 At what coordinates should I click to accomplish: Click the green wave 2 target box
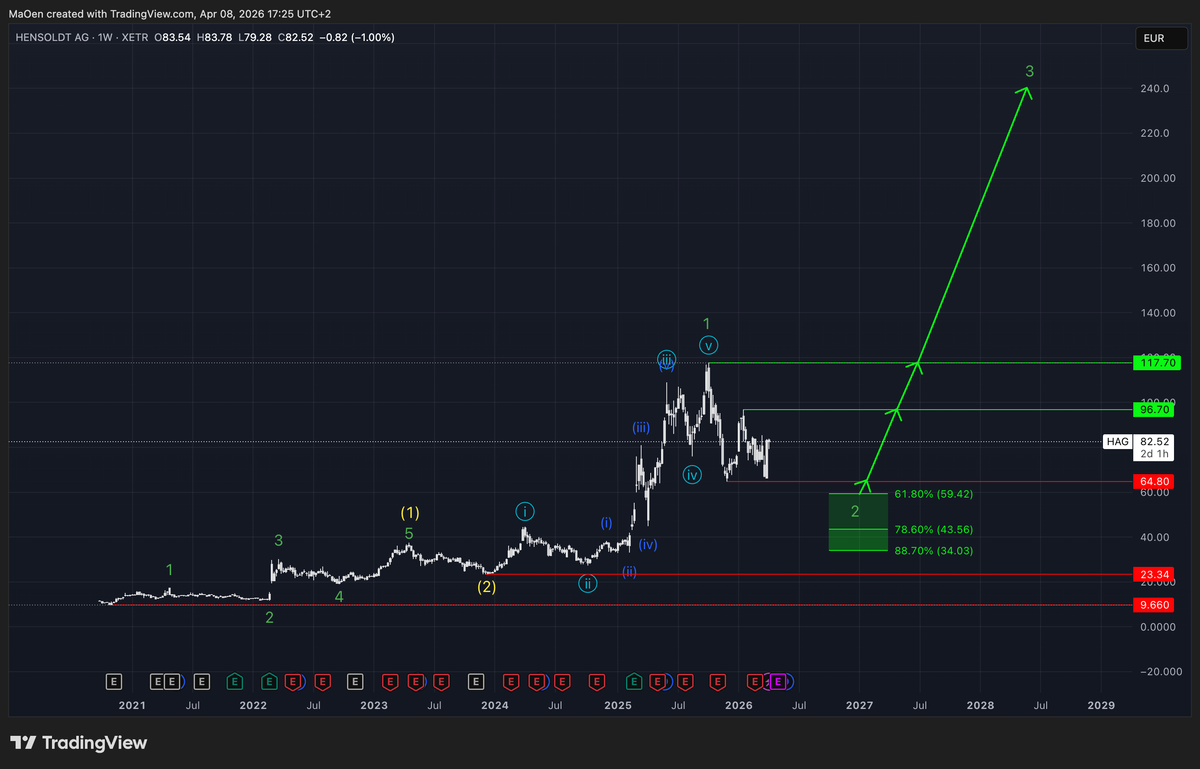857,521
